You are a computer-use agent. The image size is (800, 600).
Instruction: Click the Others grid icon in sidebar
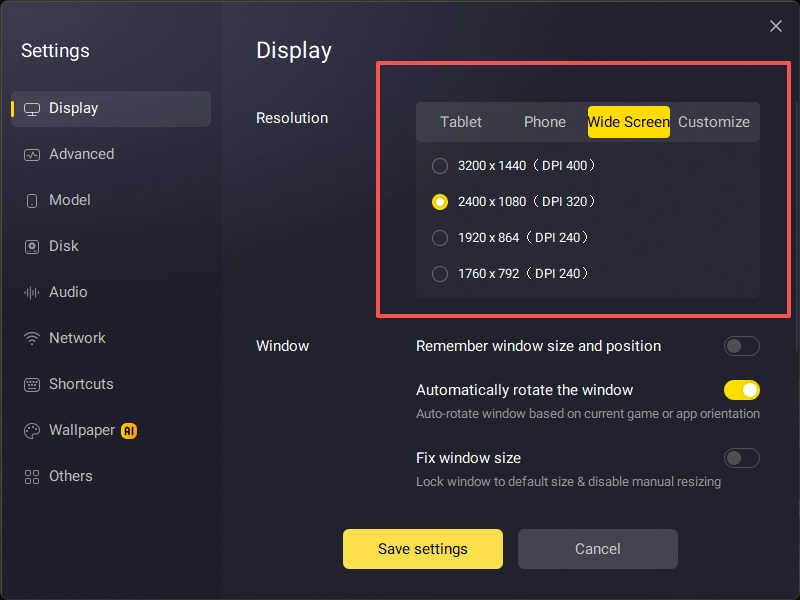click(32, 477)
